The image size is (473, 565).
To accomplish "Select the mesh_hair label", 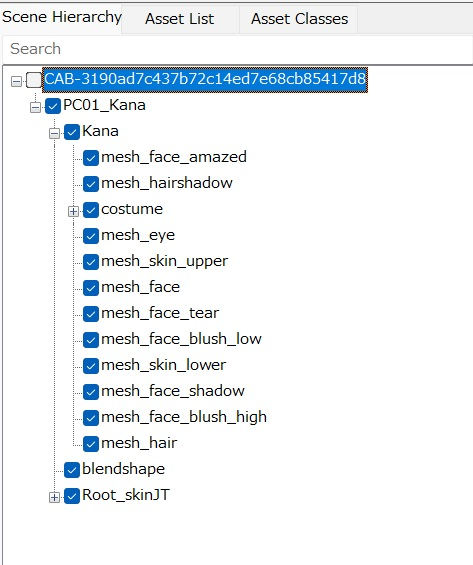I will pos(139,443).
